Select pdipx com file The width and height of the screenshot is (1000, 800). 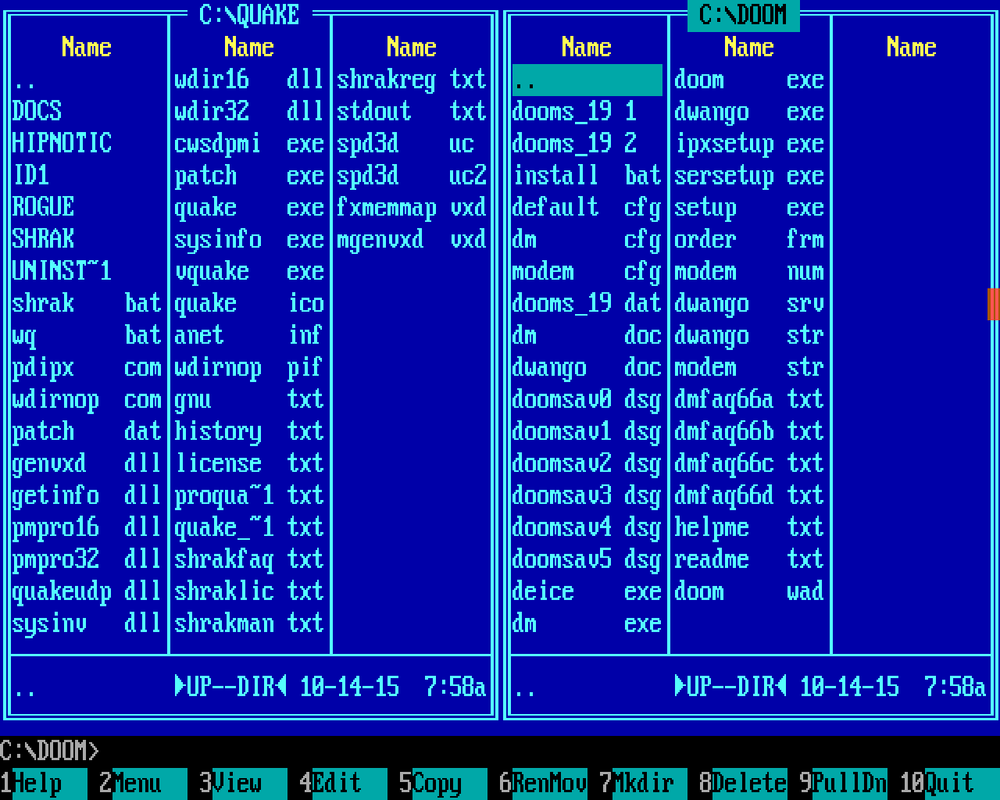(87, 368)
